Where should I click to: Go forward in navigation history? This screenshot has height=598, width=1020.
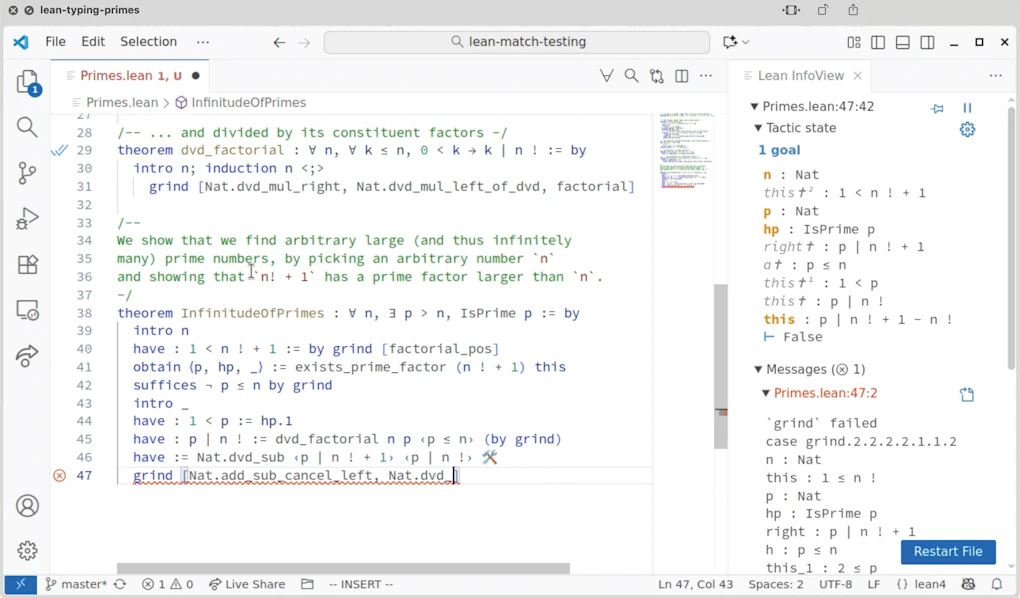(x=304, y=43)
